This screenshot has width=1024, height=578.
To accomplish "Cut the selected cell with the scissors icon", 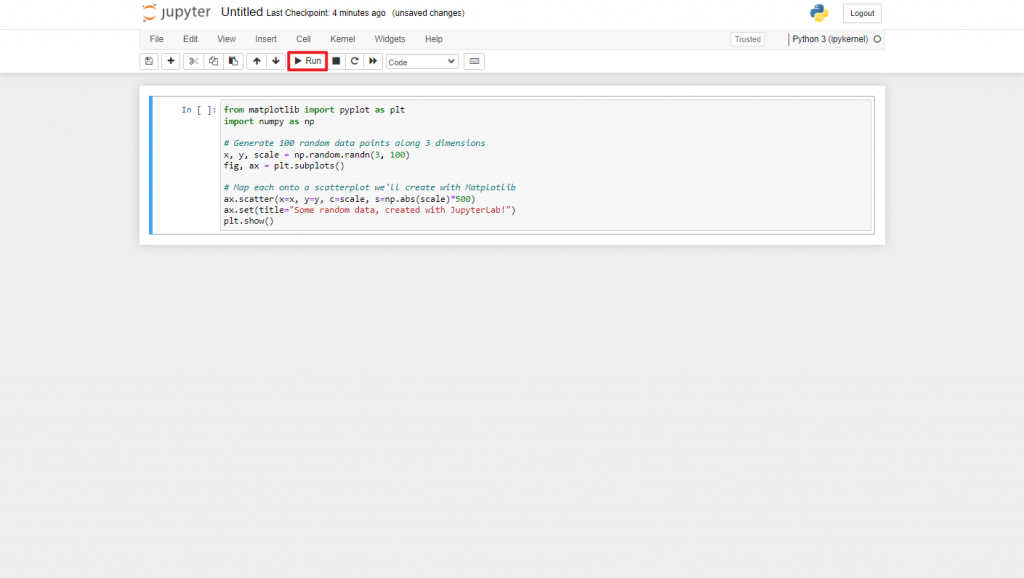I will [192, 61].
